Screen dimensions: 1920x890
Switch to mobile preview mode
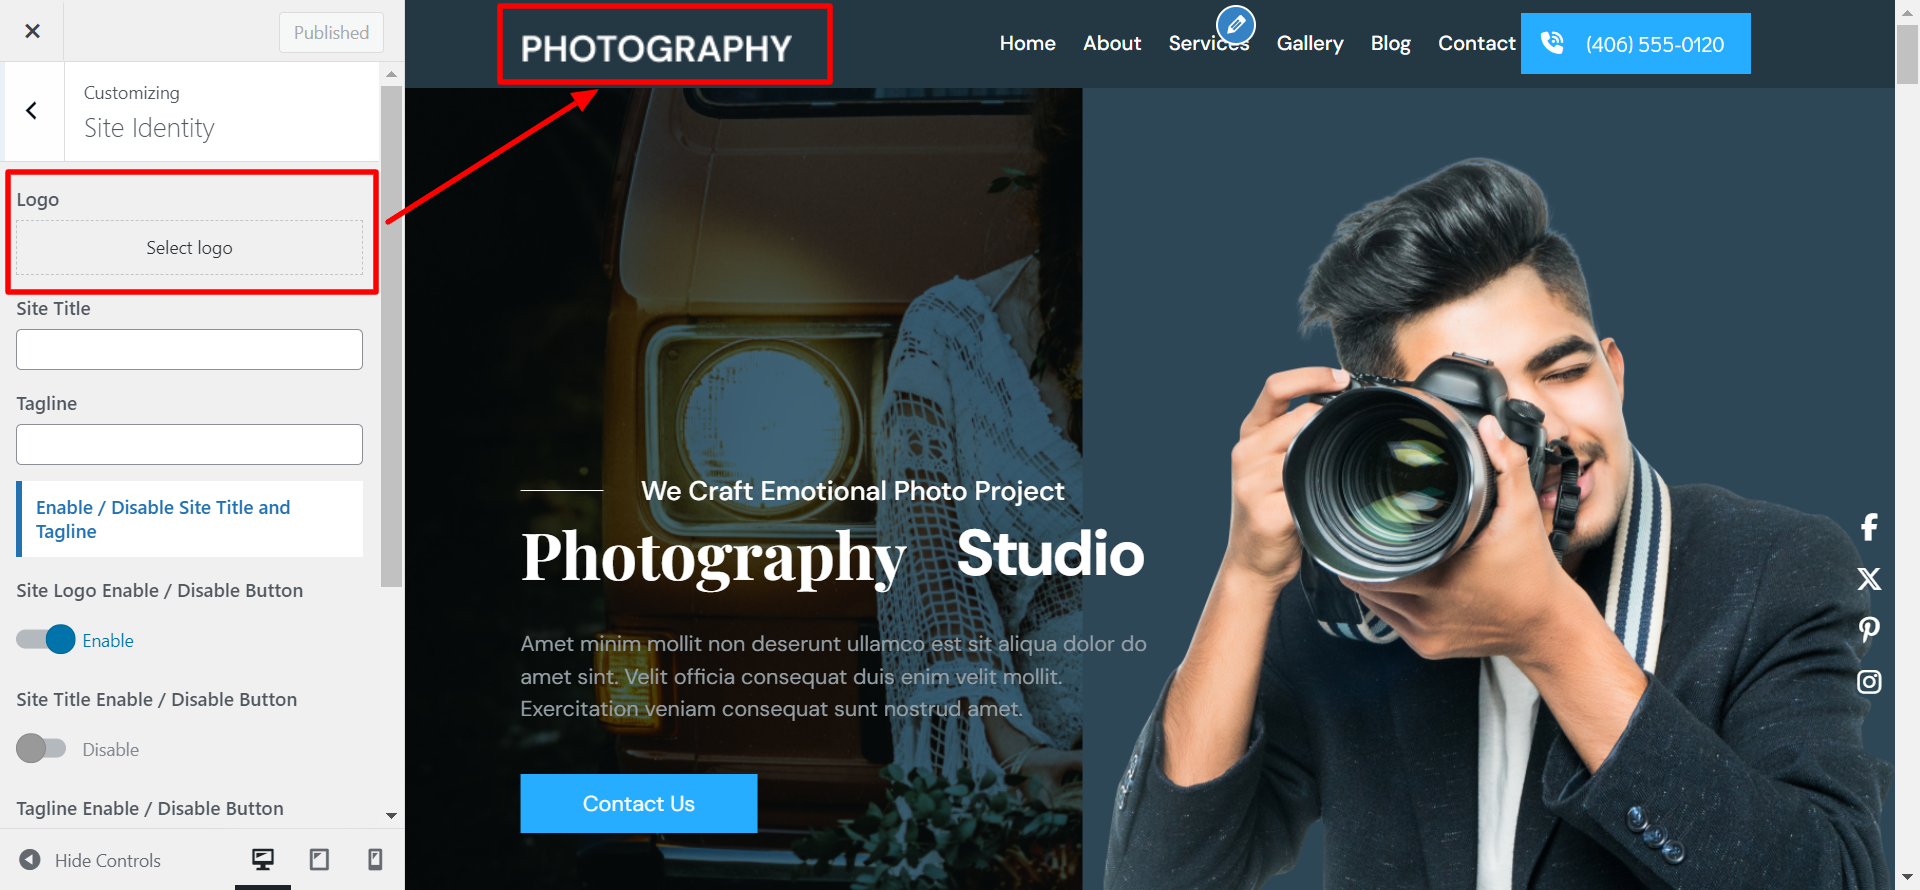[375, 859]
